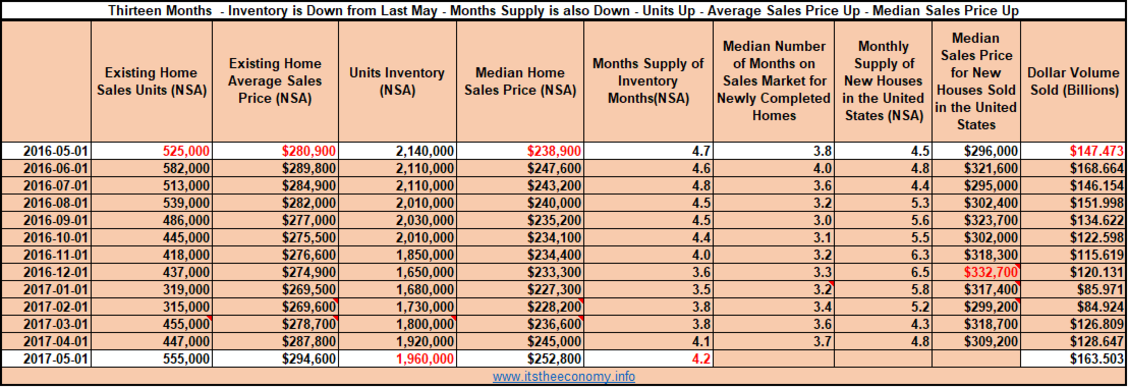Select the Dollar Volume Sold (Billions) header
This screenshot has width=1128, height=387.
pos(1073,81)
